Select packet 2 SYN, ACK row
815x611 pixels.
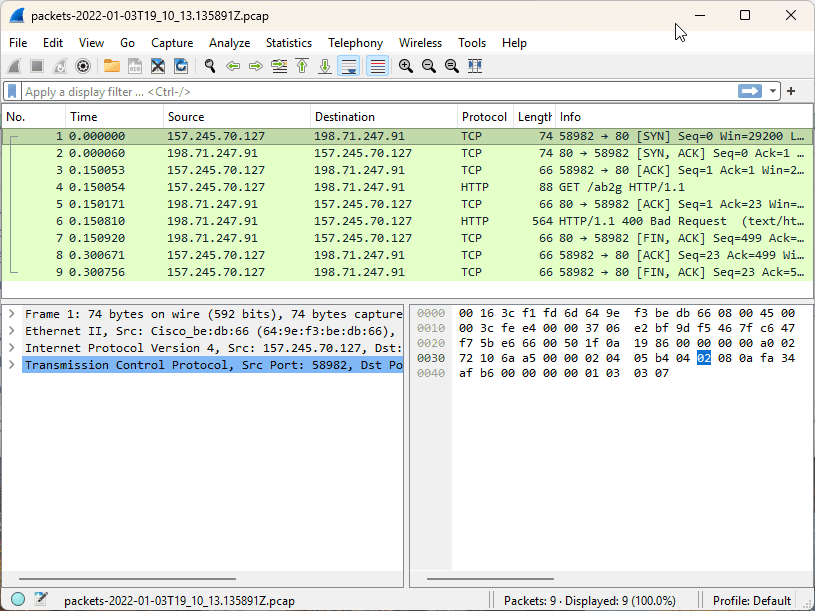coord(407,153)
